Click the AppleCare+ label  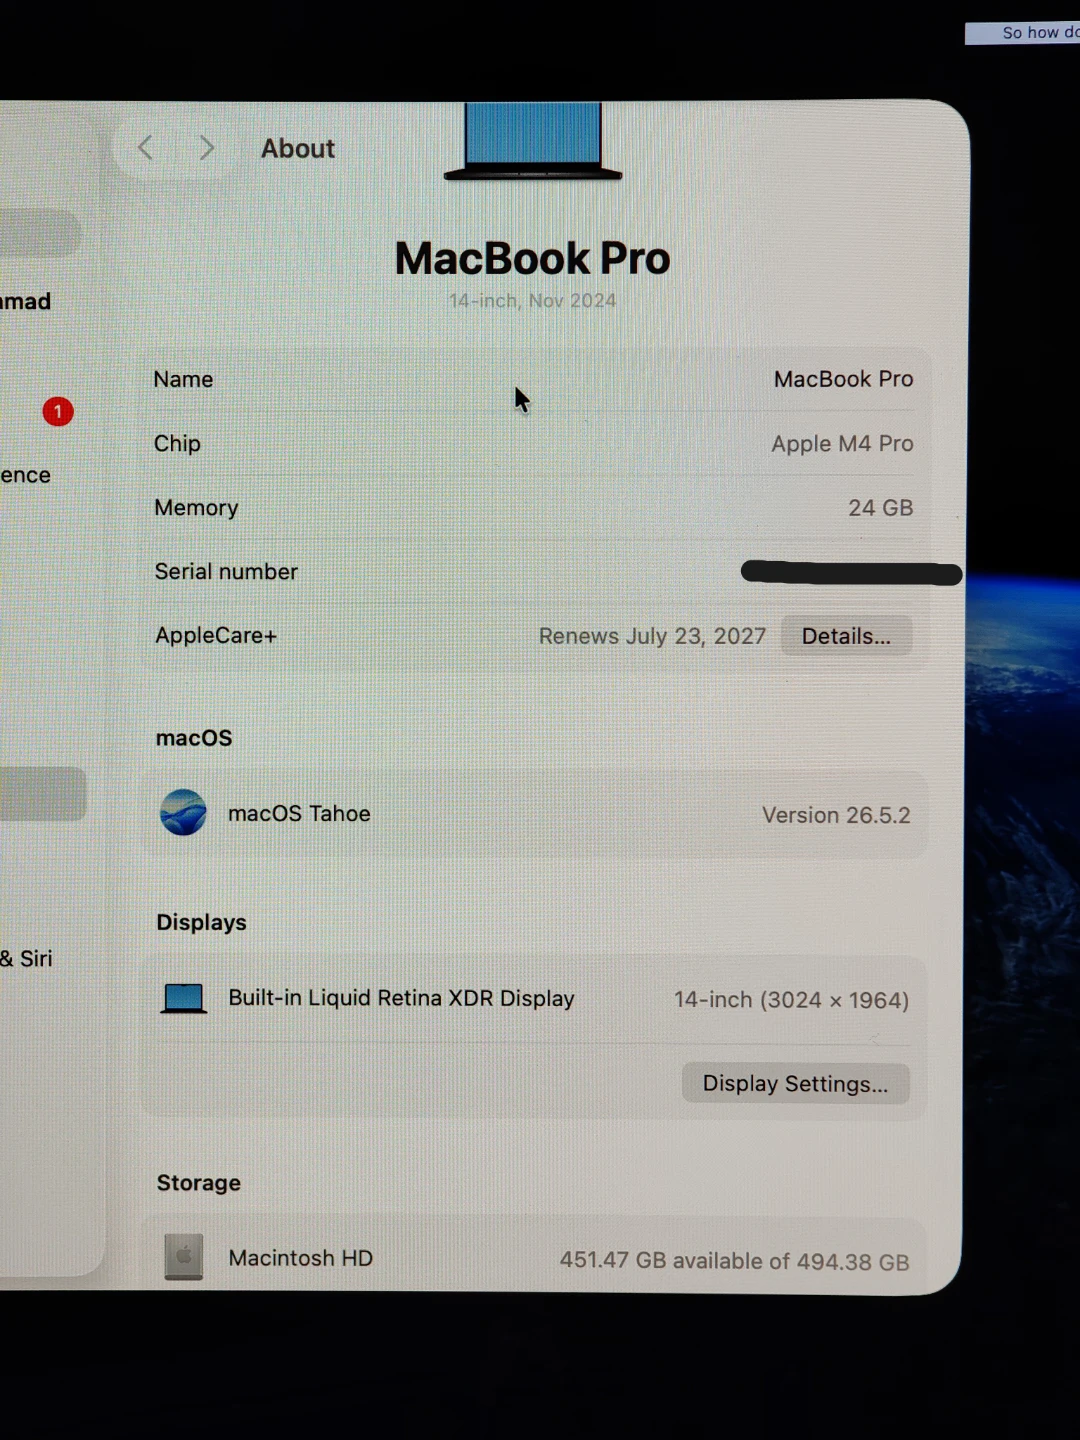[x=216, y=636]
